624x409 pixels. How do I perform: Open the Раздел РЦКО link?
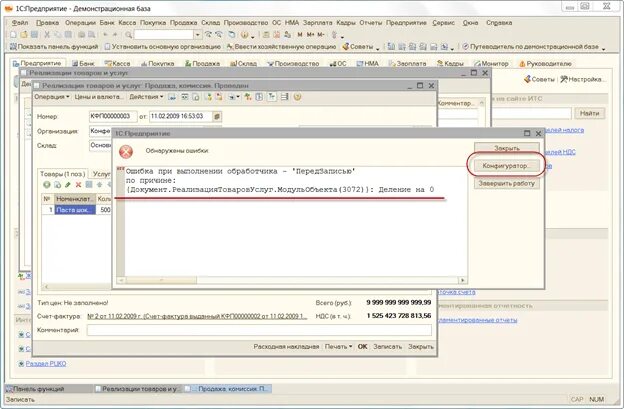(46, 364)
